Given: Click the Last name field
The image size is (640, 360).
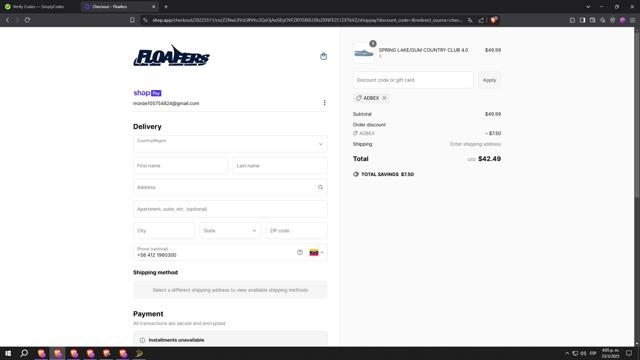Looking at the screenshot, I should click(x=280, y=166).
